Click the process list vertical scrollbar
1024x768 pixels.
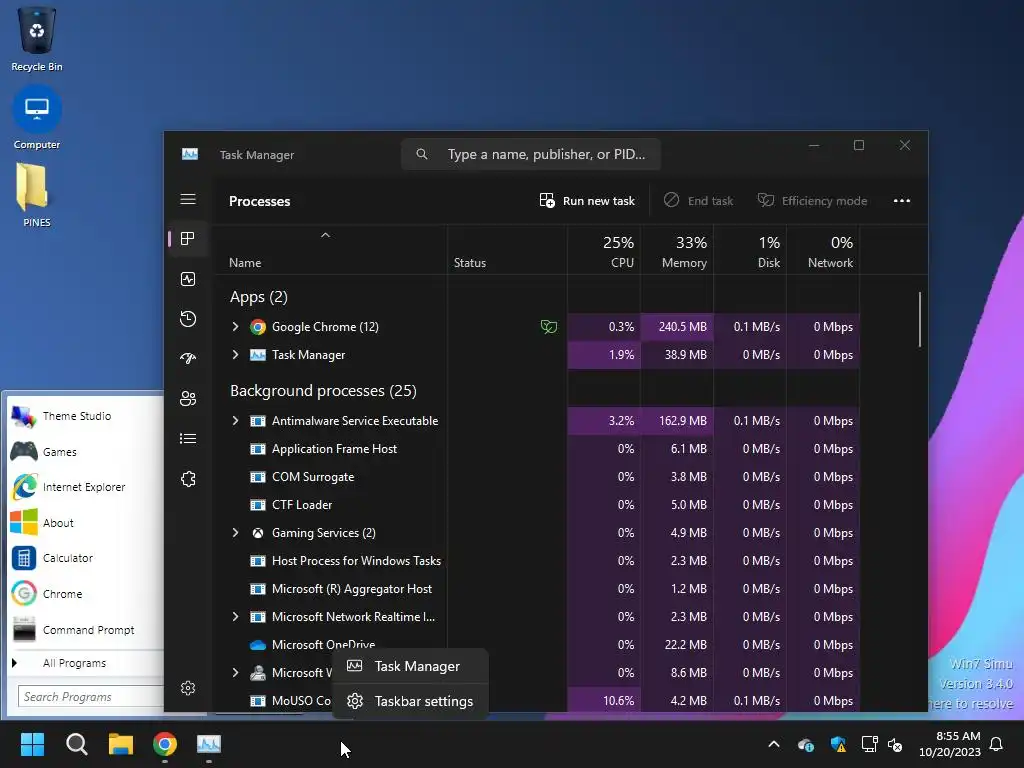(920, 319)
